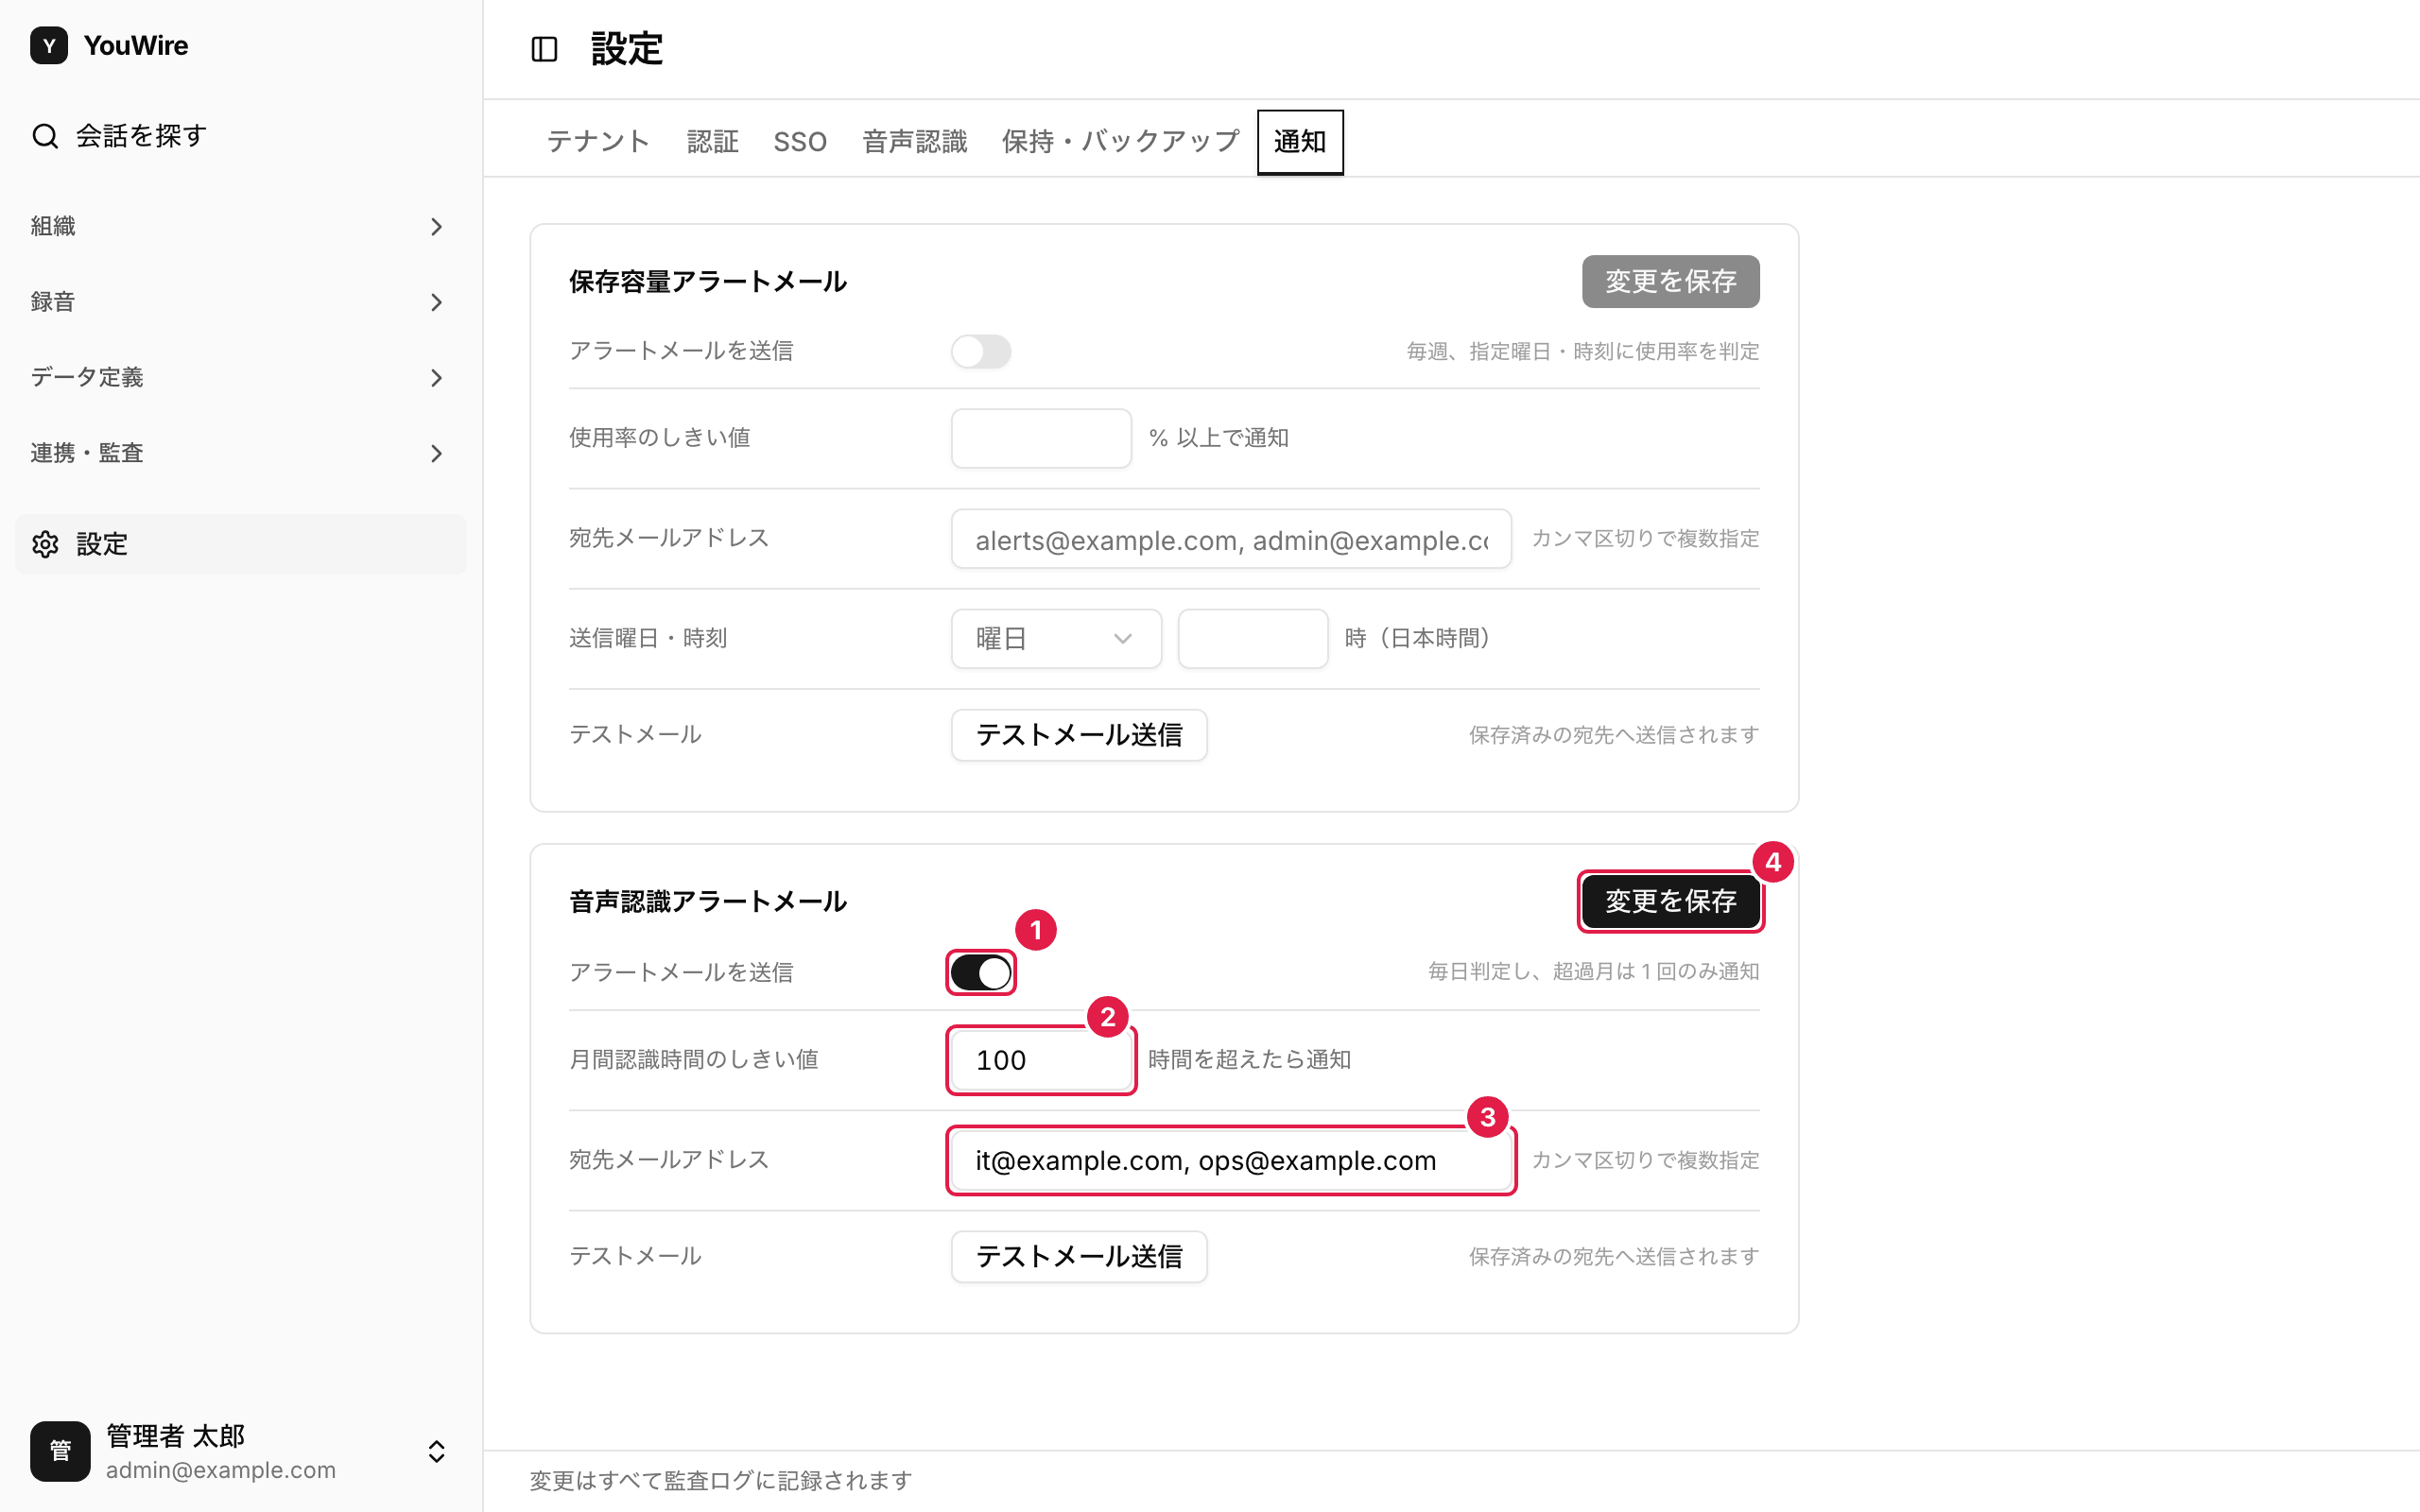Click the 設定 page heading

(627, 49)
